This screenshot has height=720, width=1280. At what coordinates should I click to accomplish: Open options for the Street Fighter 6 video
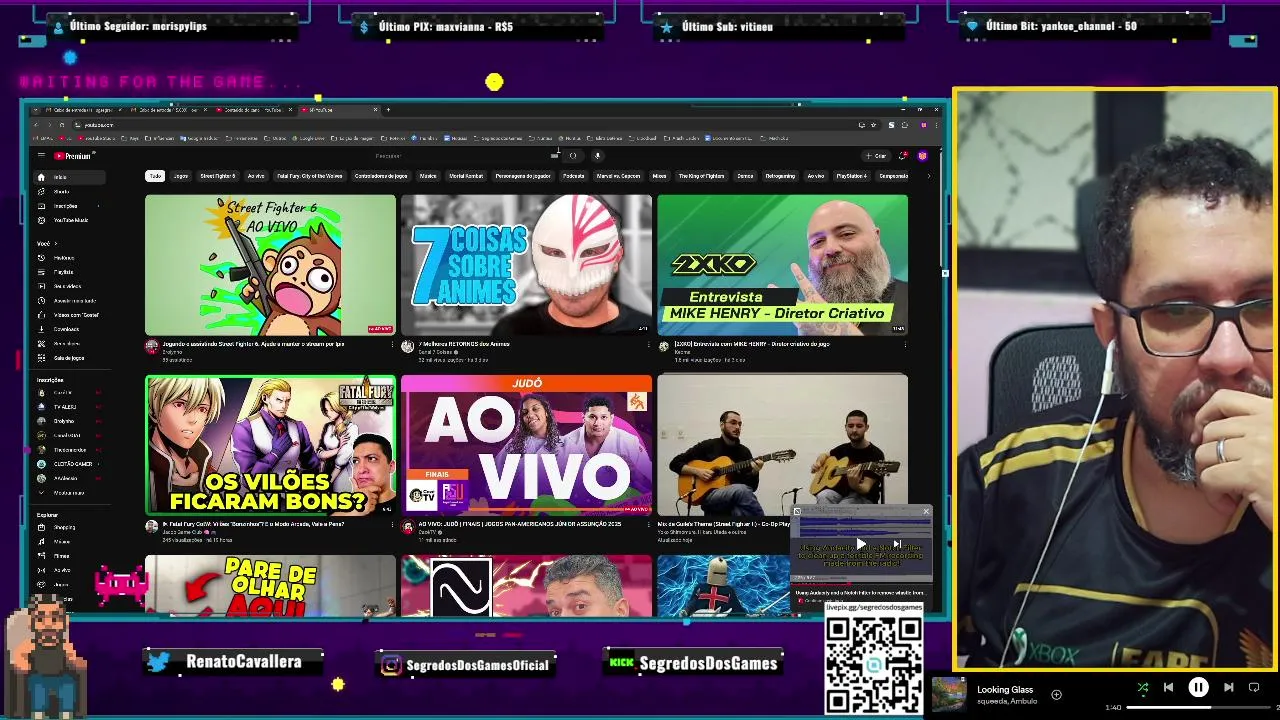click(x=392, y=344)
